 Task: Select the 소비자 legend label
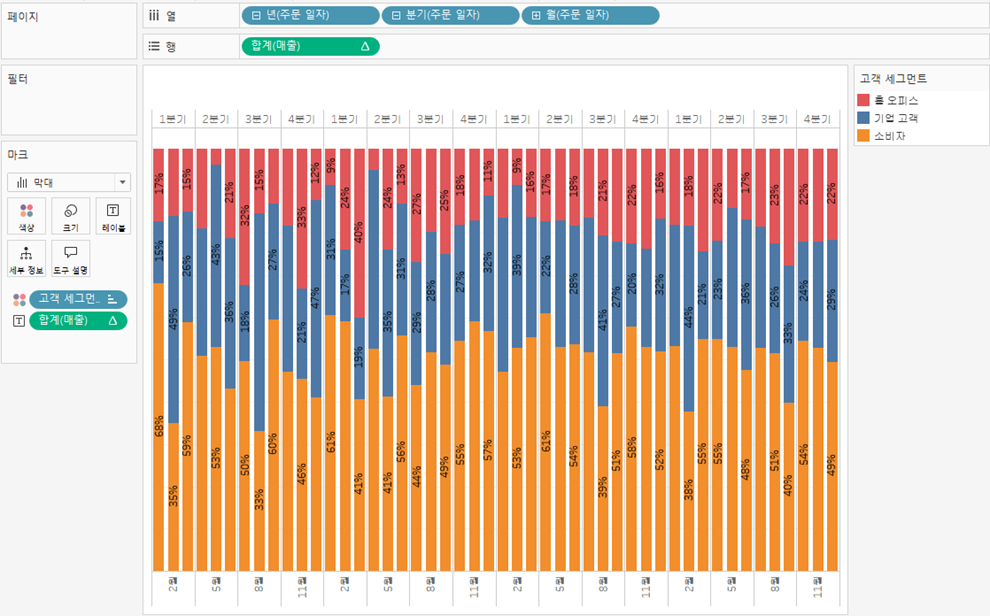coord(890,135)
